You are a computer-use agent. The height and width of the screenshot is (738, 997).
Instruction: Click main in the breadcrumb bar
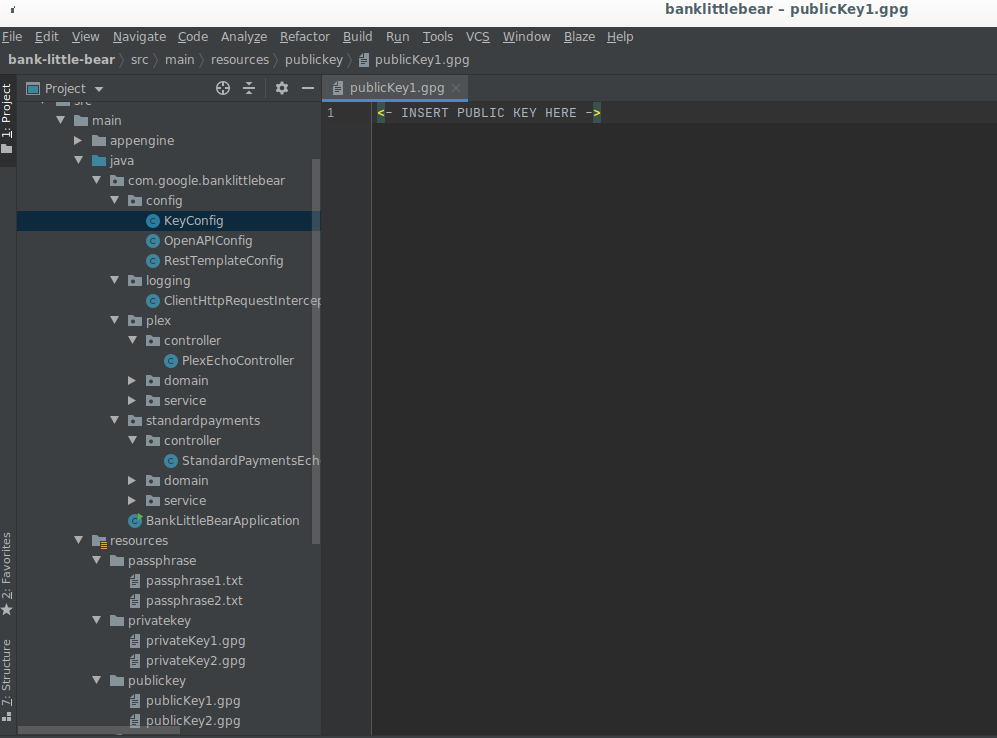(x=179, y=59)
